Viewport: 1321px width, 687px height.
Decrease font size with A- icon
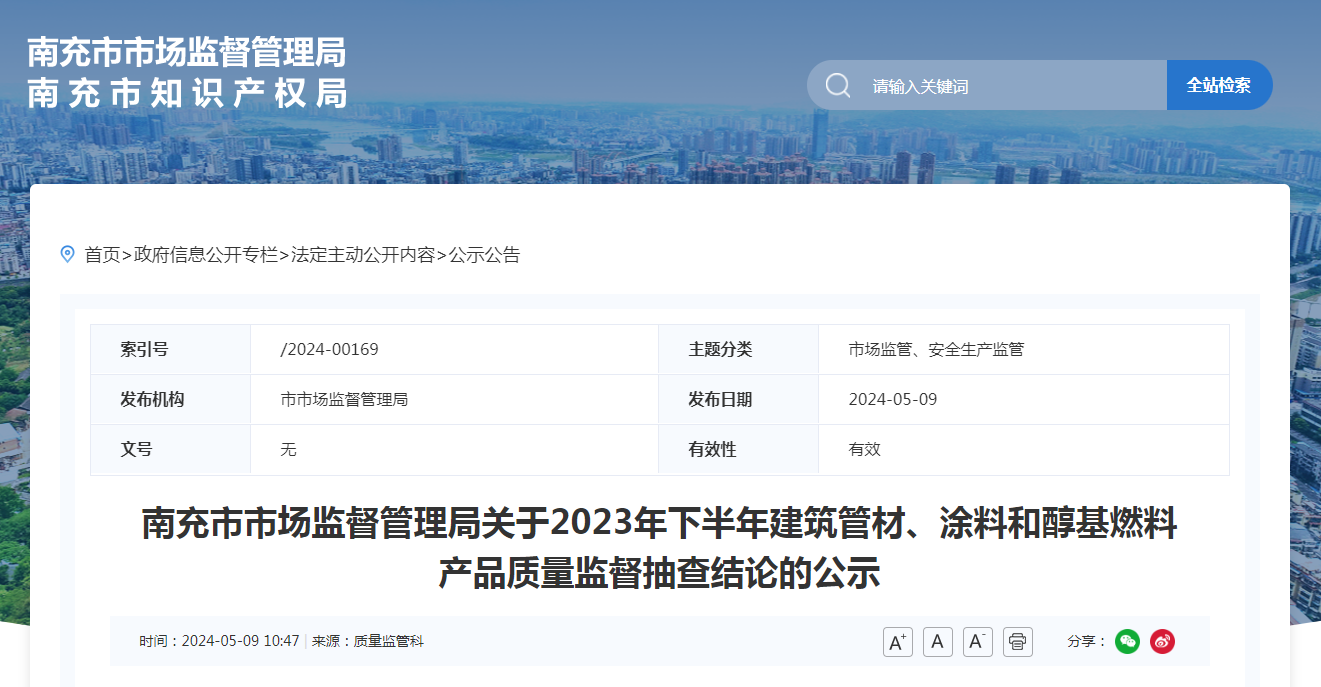click(x=977, y=642)
